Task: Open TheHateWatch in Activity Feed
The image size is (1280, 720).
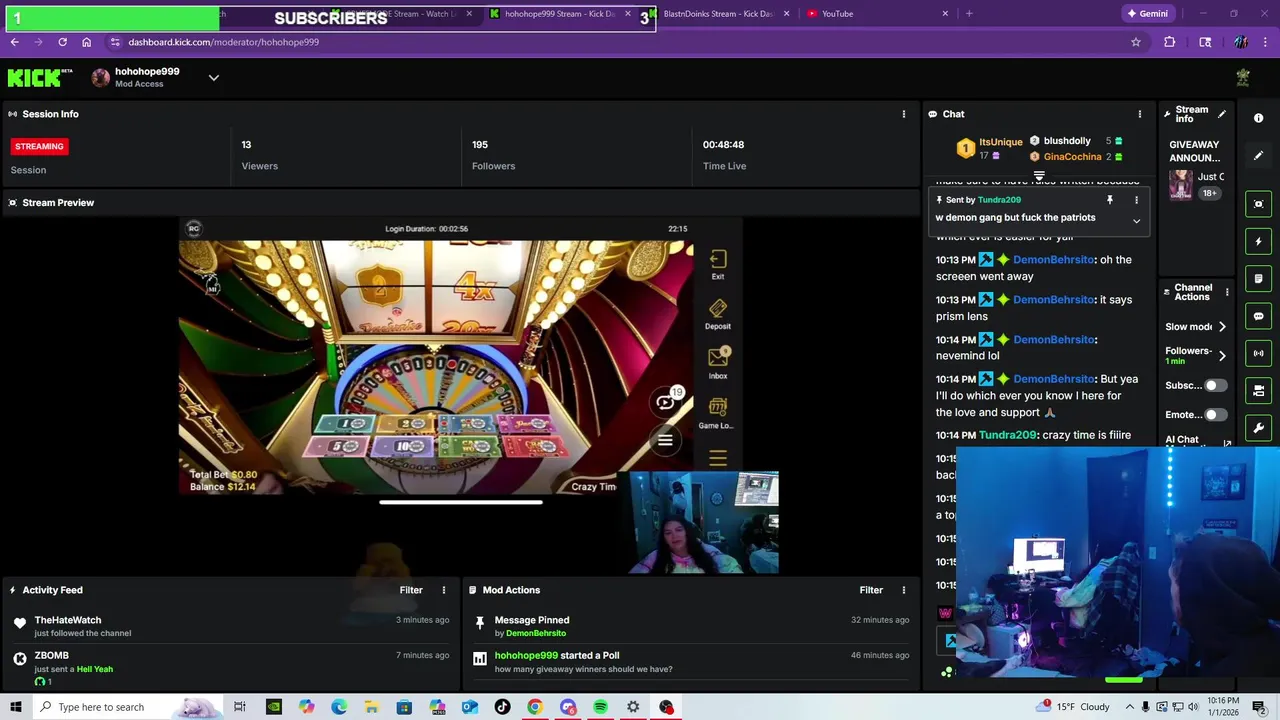Action: (x=68, y=620)
